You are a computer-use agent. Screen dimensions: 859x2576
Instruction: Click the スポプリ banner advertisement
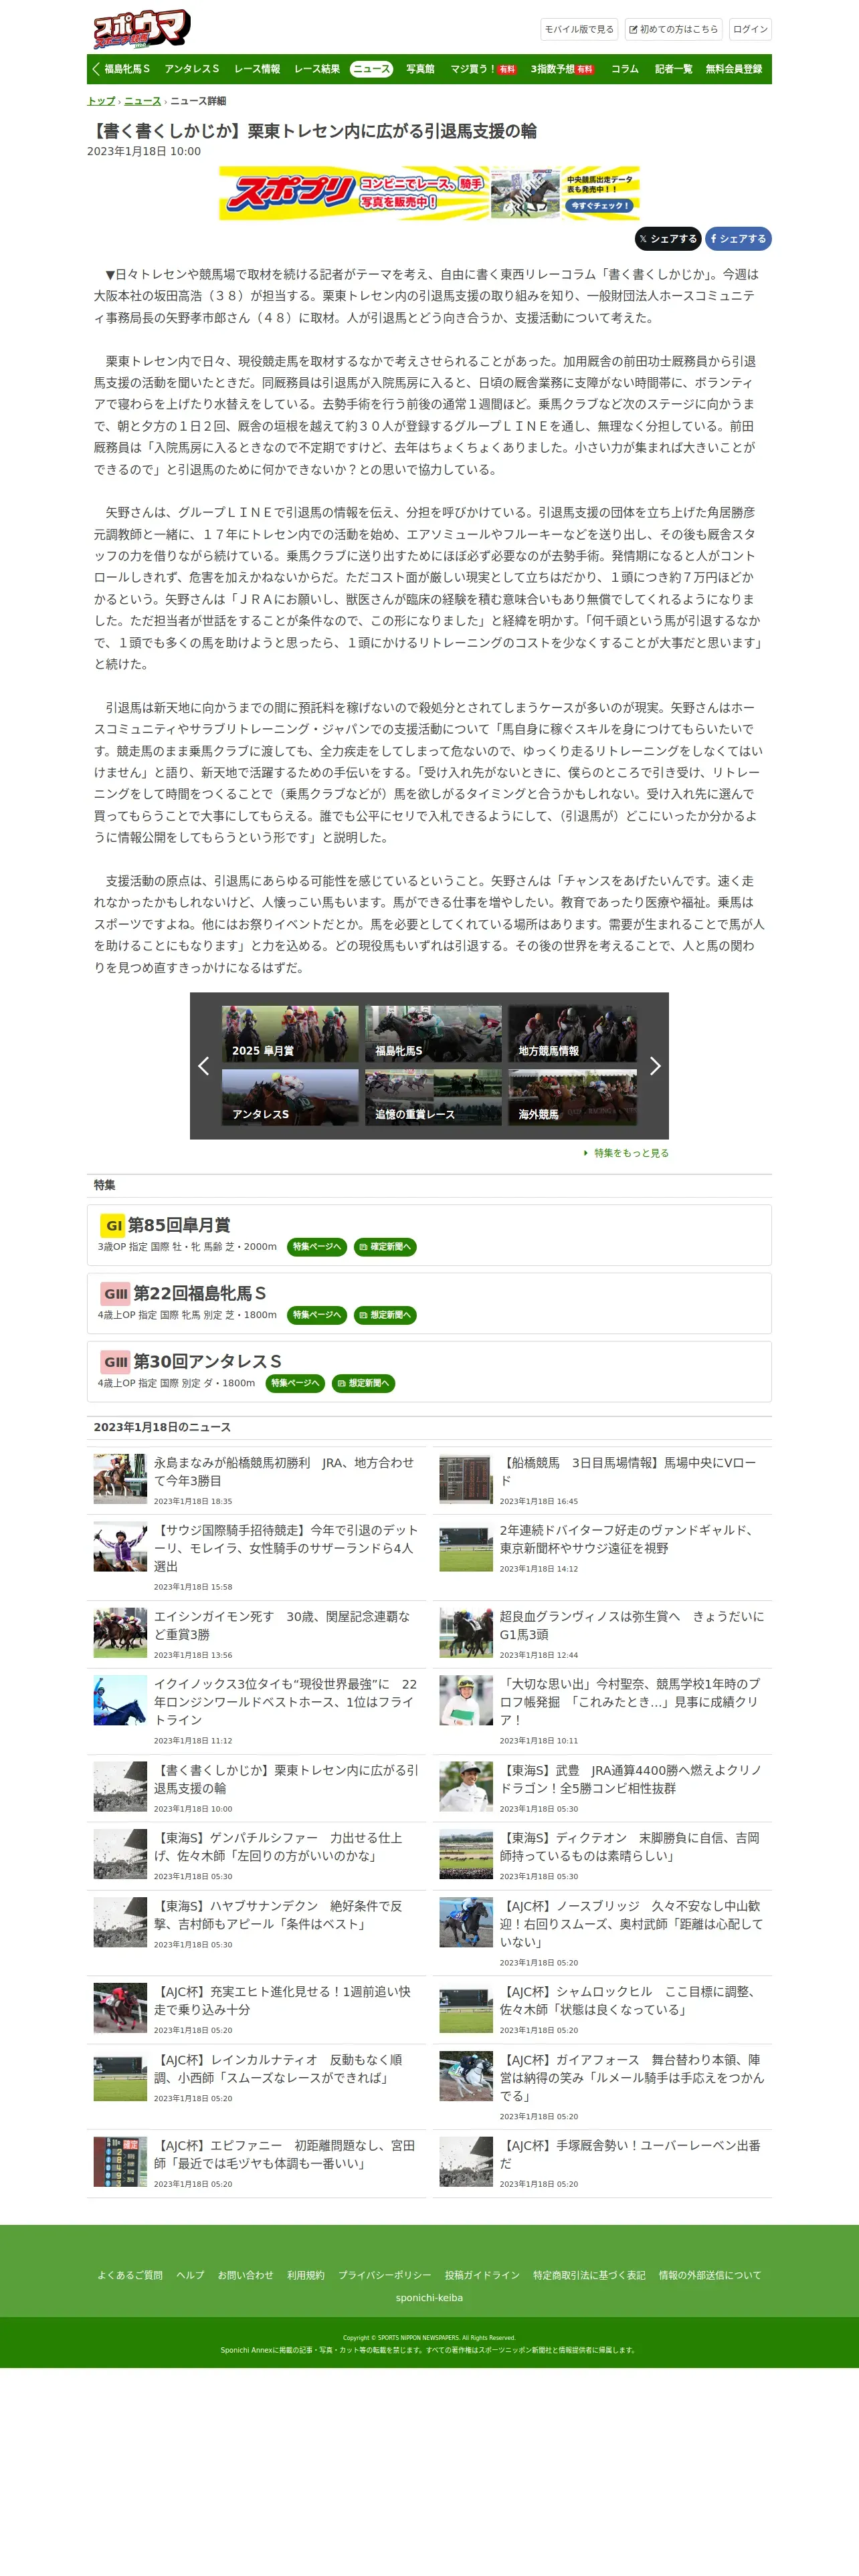click(429, 193)
